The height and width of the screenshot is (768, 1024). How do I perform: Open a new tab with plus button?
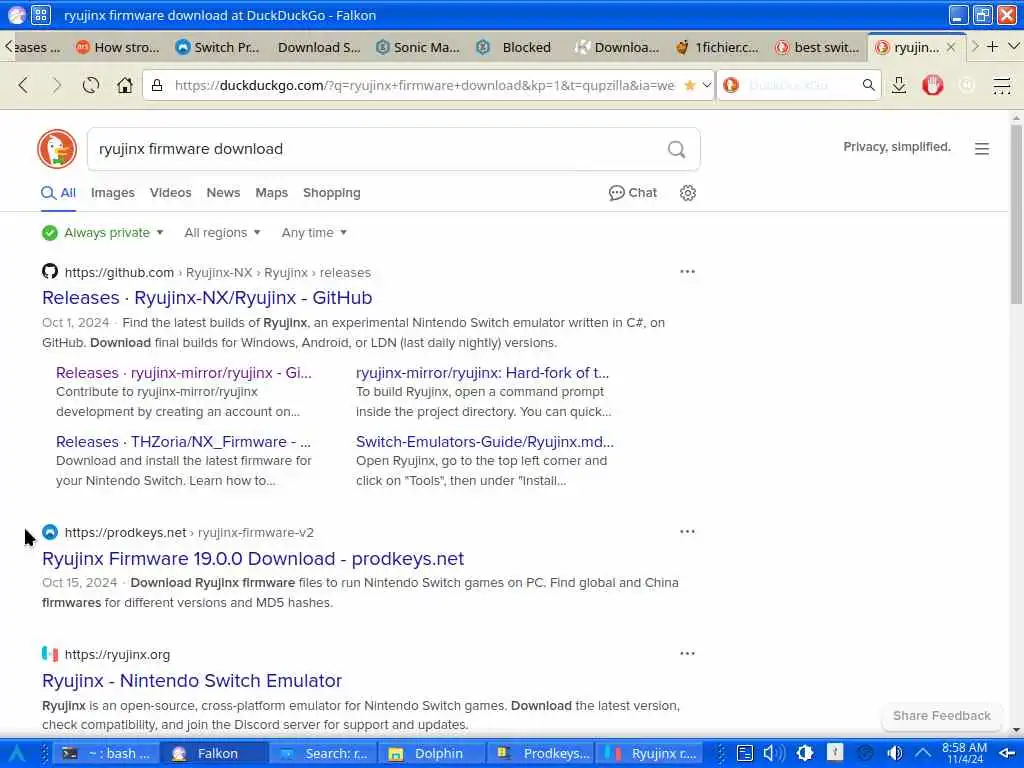[992, 46]
